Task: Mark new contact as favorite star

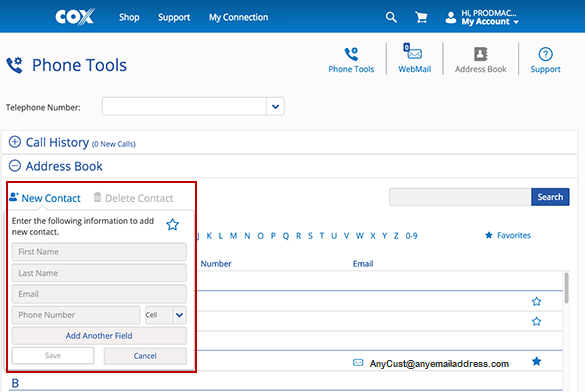Action: click(172, 225)
